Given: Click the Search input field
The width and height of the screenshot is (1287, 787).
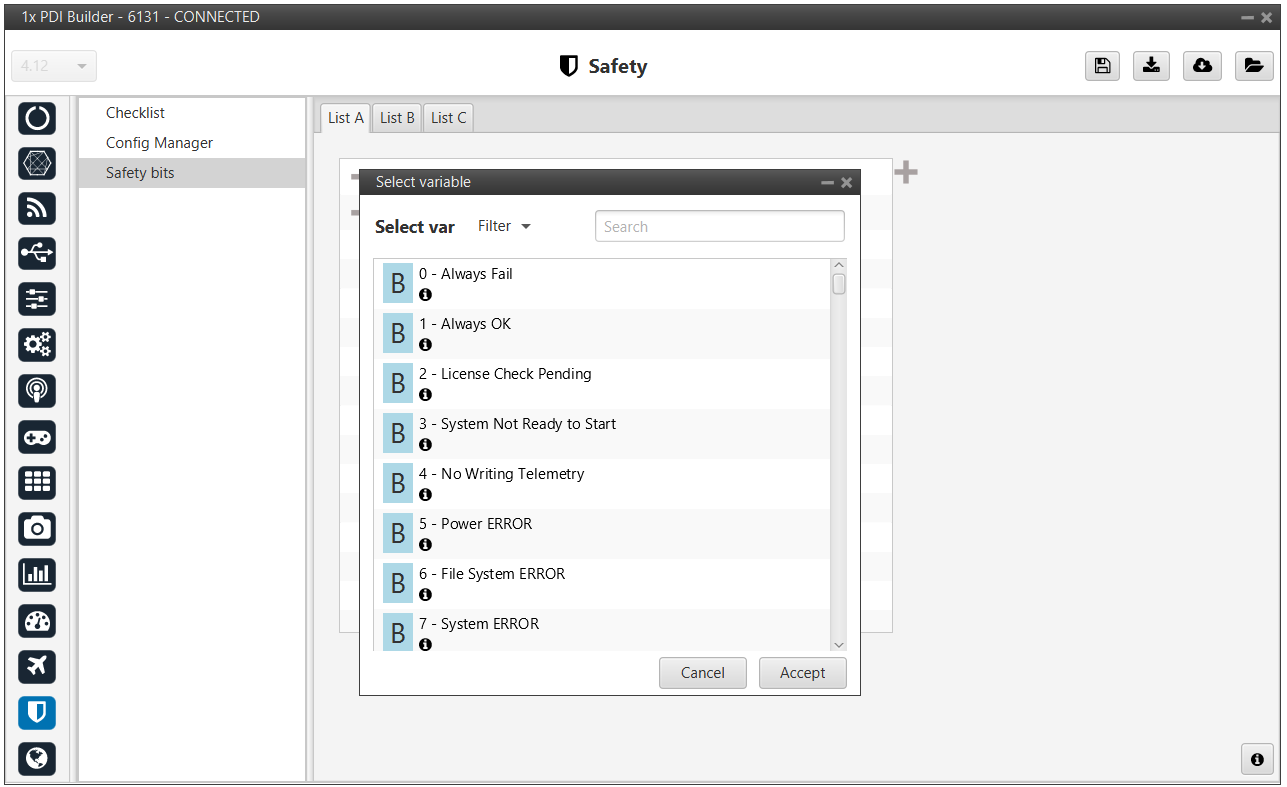Looking at the screenshot, I should point(719,227).
